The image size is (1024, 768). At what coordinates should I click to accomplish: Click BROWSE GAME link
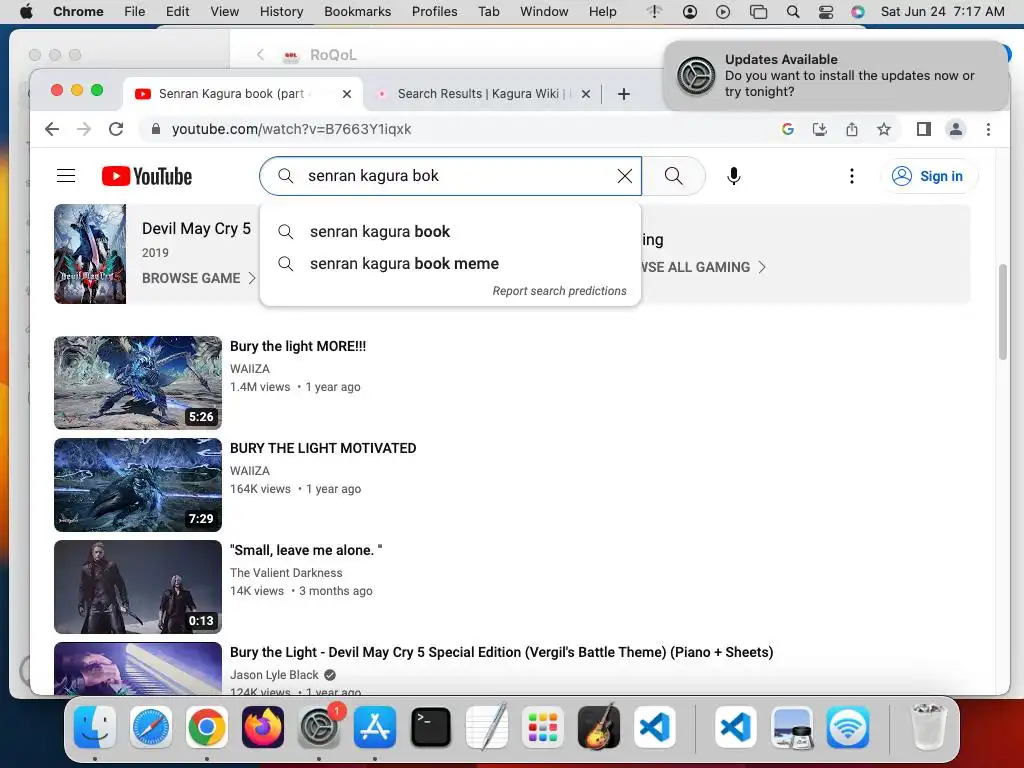coord(199,278)
